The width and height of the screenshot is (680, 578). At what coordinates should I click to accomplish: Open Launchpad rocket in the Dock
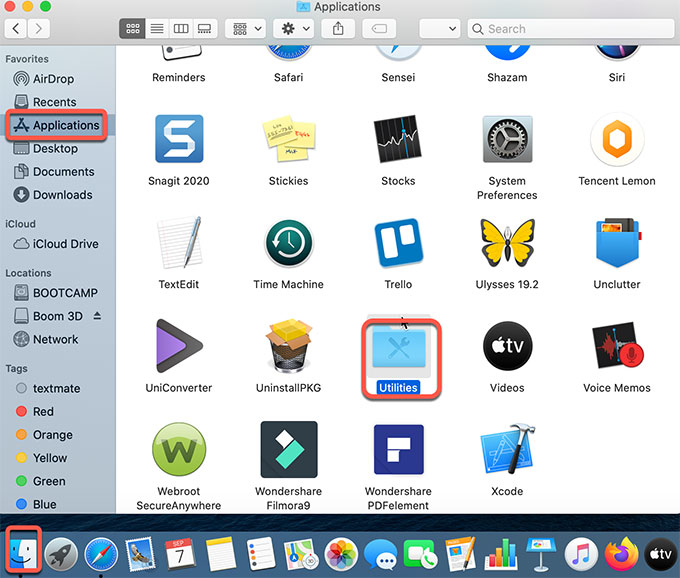[61, 554]
